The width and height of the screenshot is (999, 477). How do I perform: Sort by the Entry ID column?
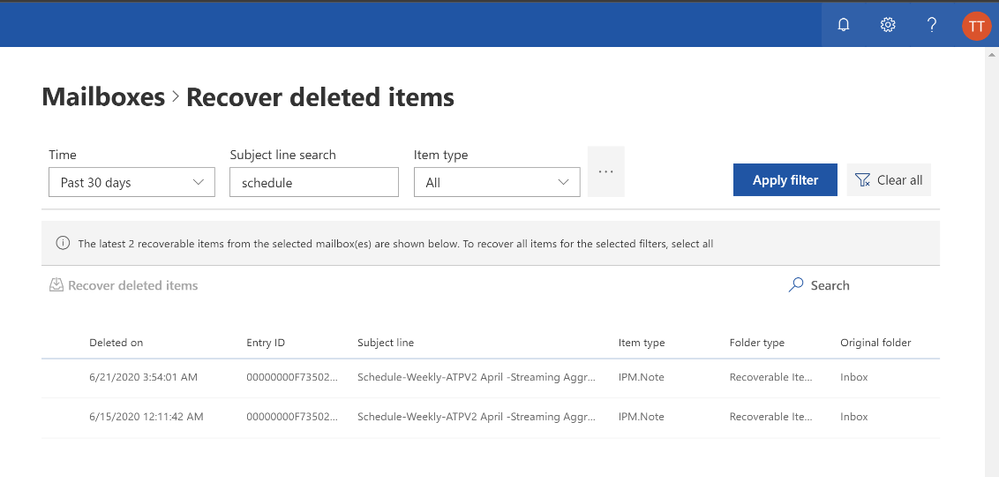pyautogui.click(x=266, y=343)
